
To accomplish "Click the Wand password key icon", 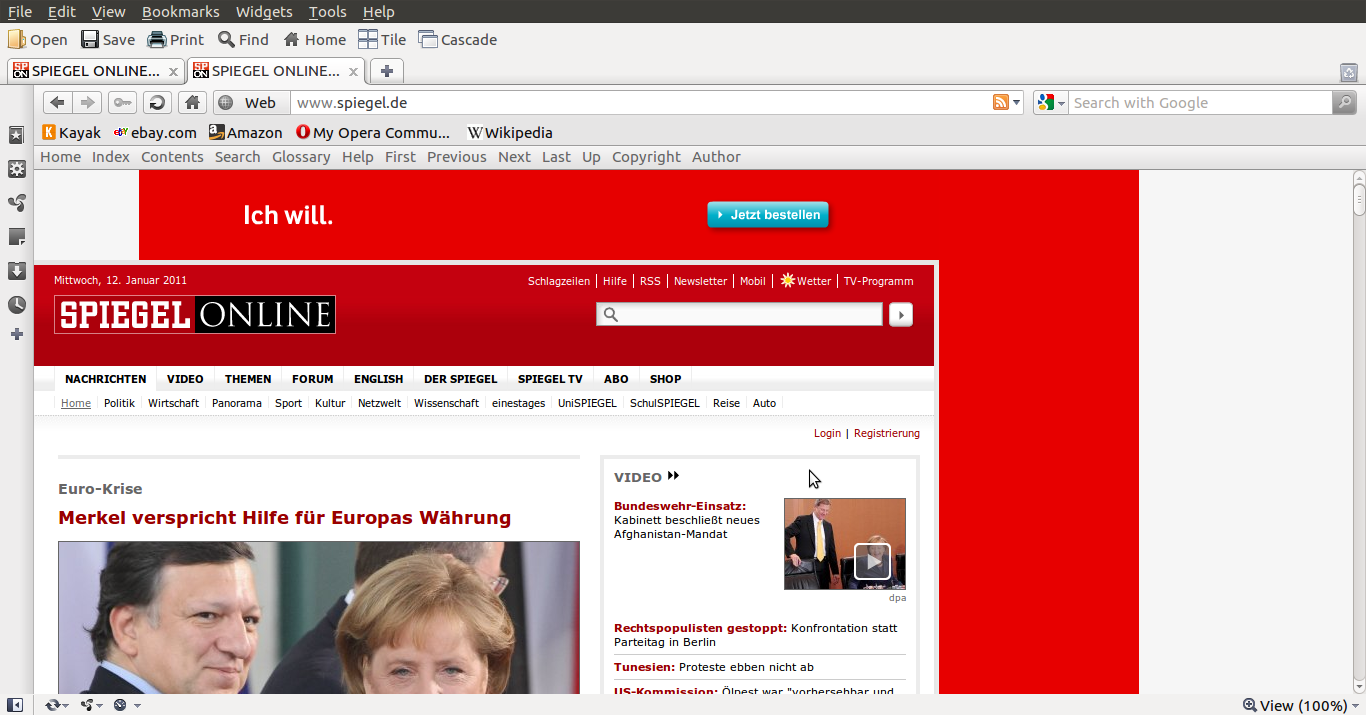I will coord(122,102).
